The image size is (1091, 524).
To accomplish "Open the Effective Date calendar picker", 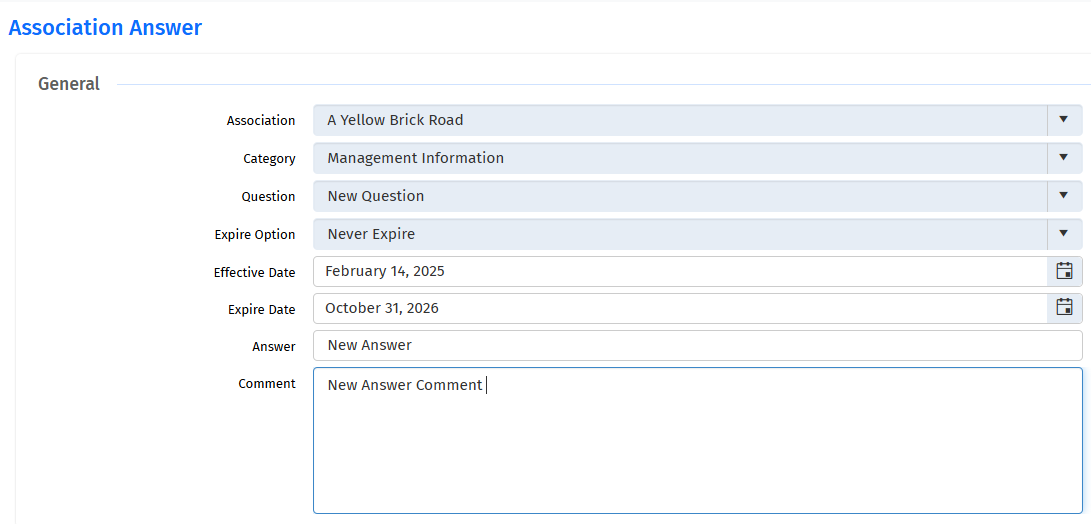I will coord(1065,271).
